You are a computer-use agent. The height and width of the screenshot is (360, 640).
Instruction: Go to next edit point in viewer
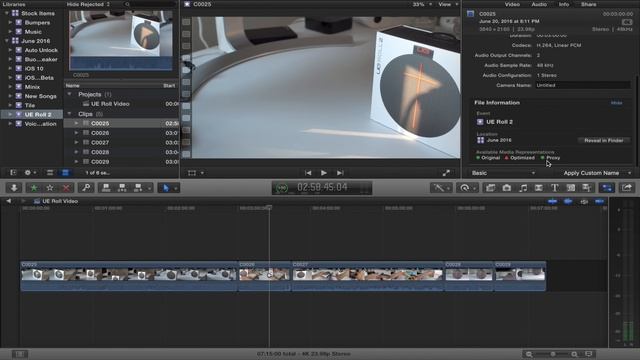(x=340, y=173)
